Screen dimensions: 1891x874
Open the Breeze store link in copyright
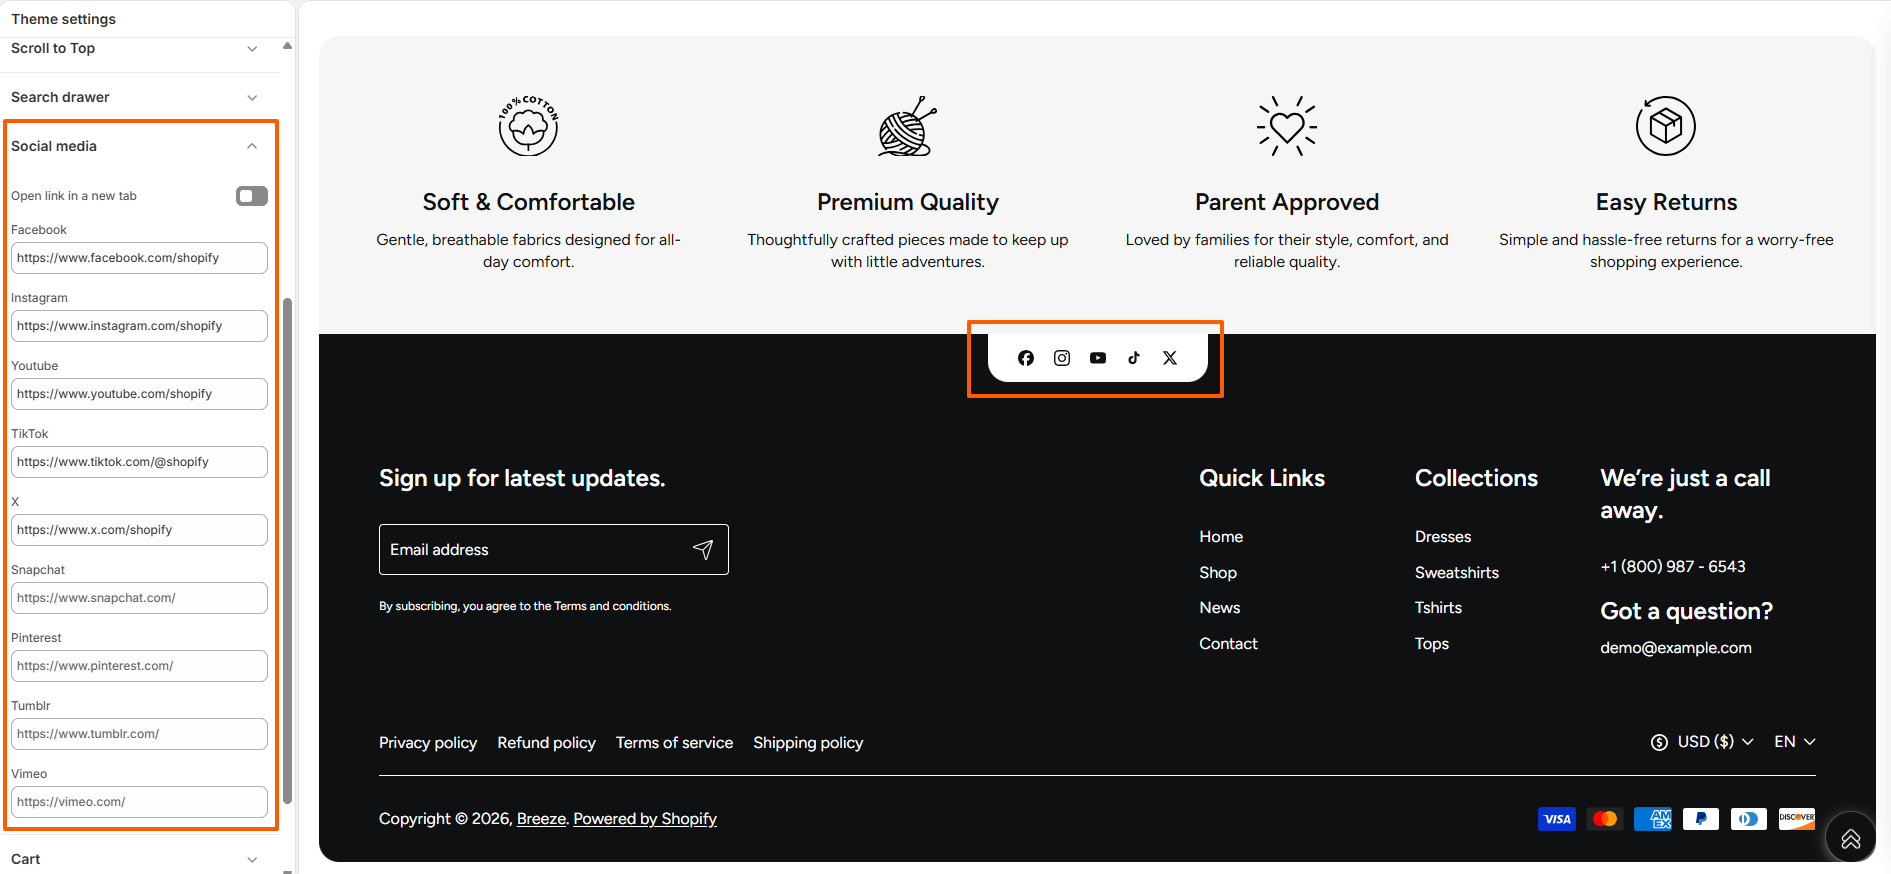541,819
